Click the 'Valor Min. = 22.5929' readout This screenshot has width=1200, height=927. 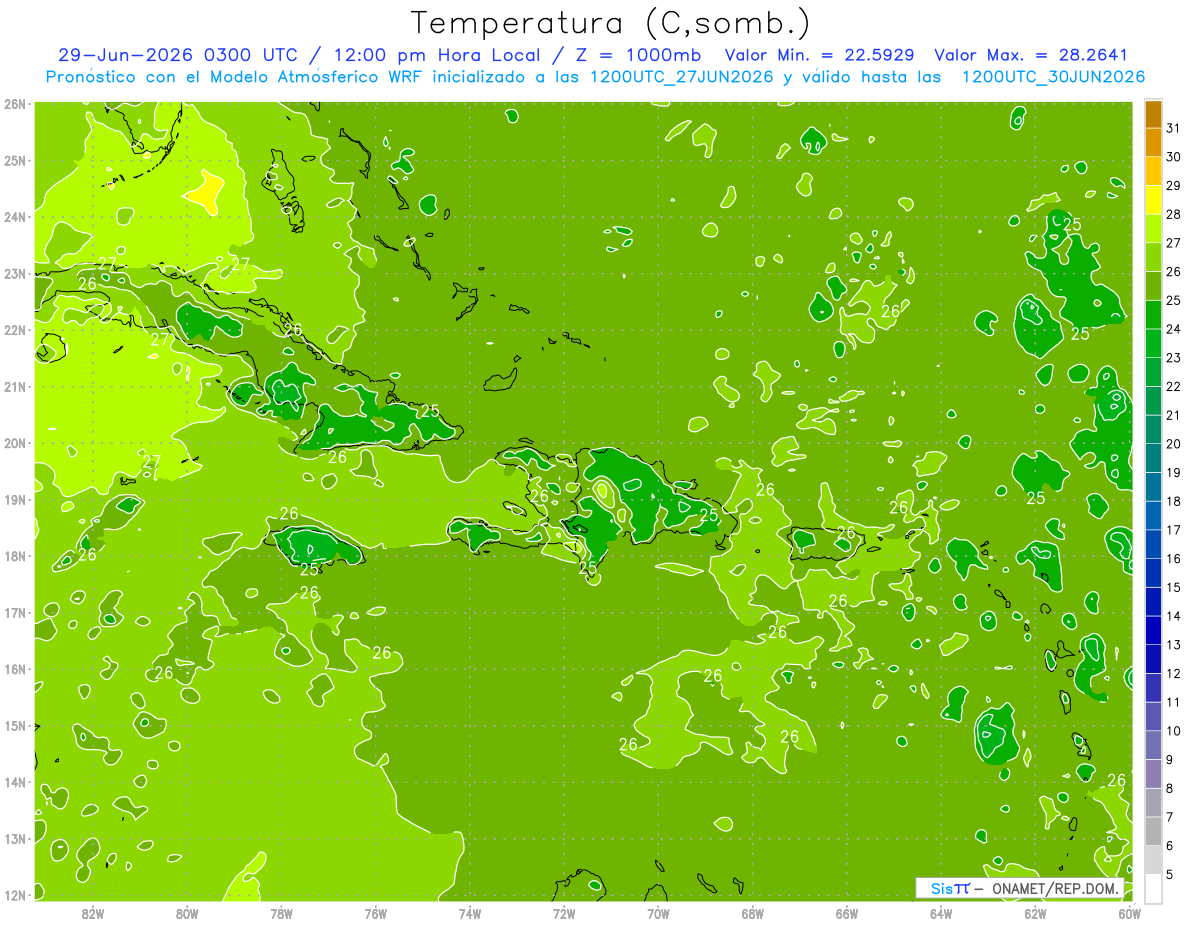(x=822, y=55)
